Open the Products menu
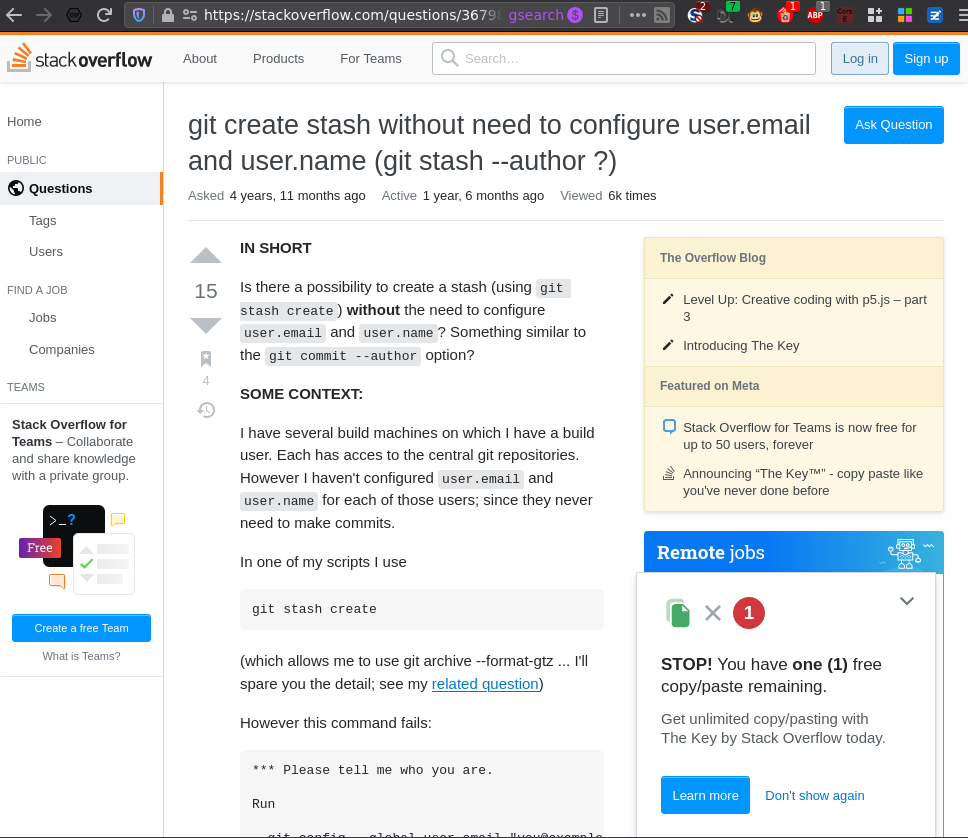968x838 pixels. point(278,59)
